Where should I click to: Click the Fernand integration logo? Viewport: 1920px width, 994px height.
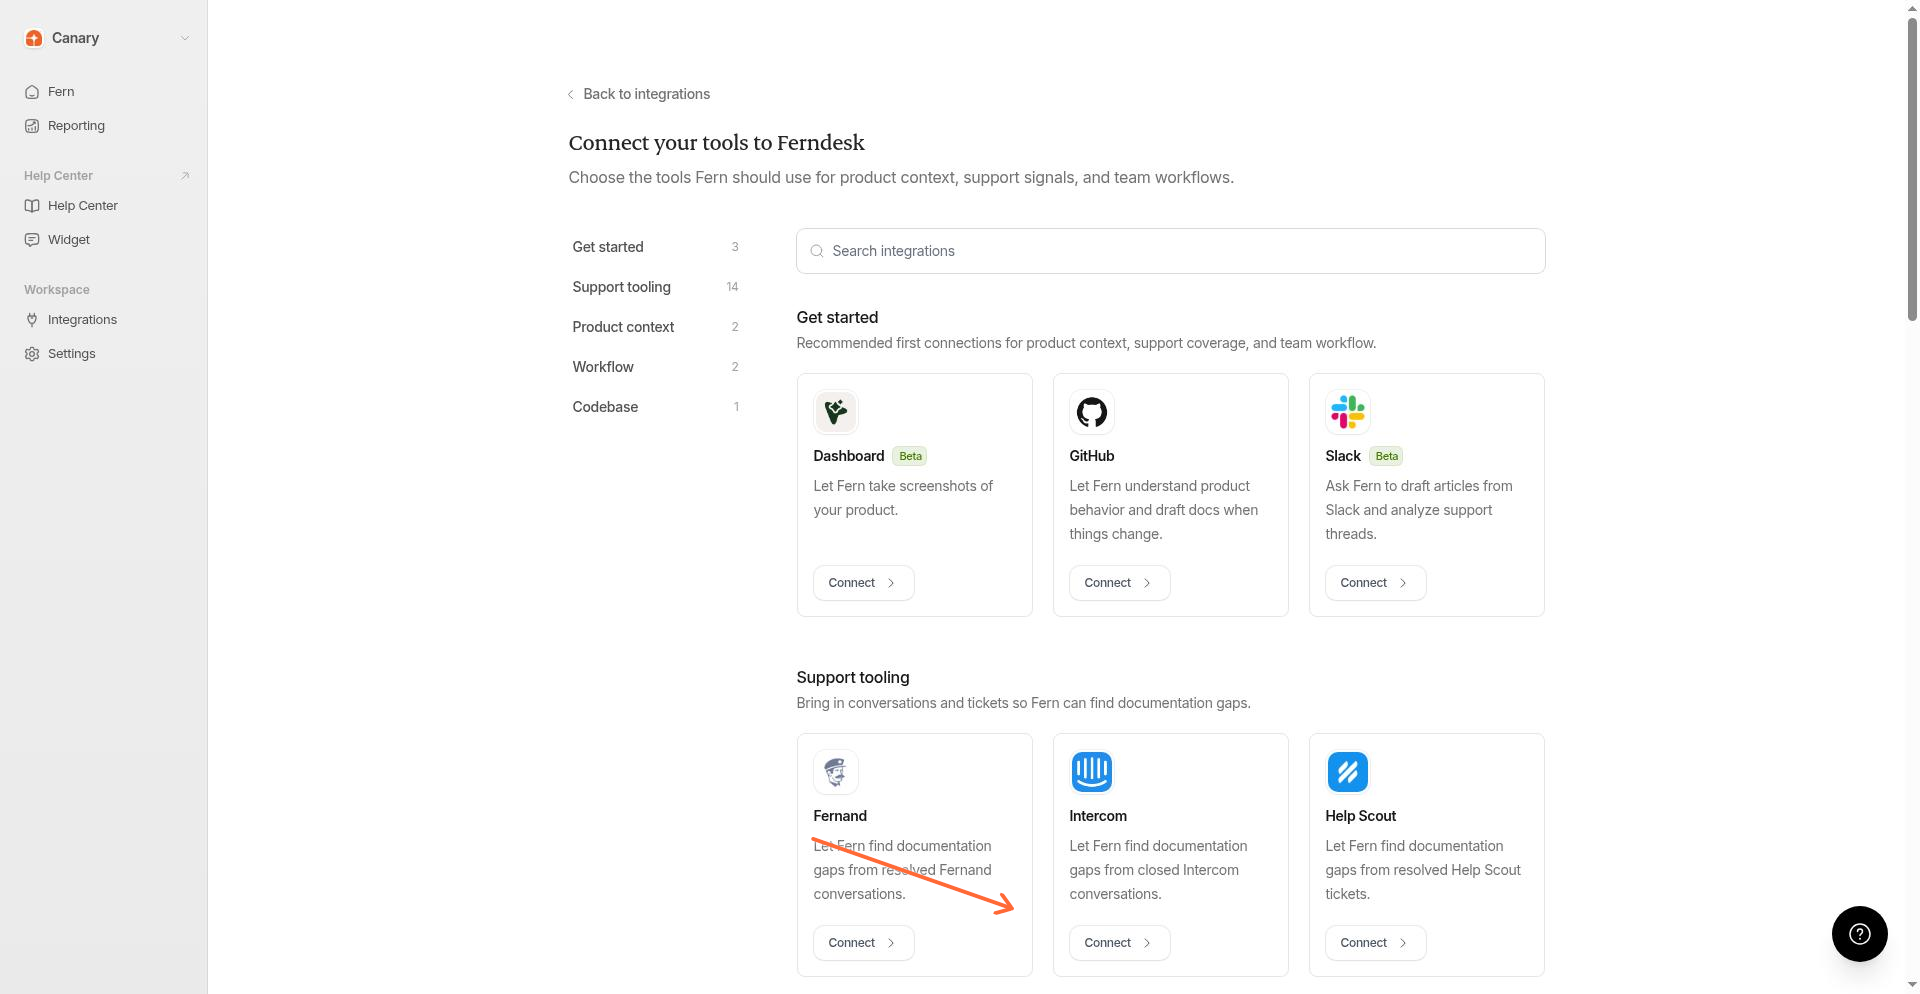click(x=836, y=772)
